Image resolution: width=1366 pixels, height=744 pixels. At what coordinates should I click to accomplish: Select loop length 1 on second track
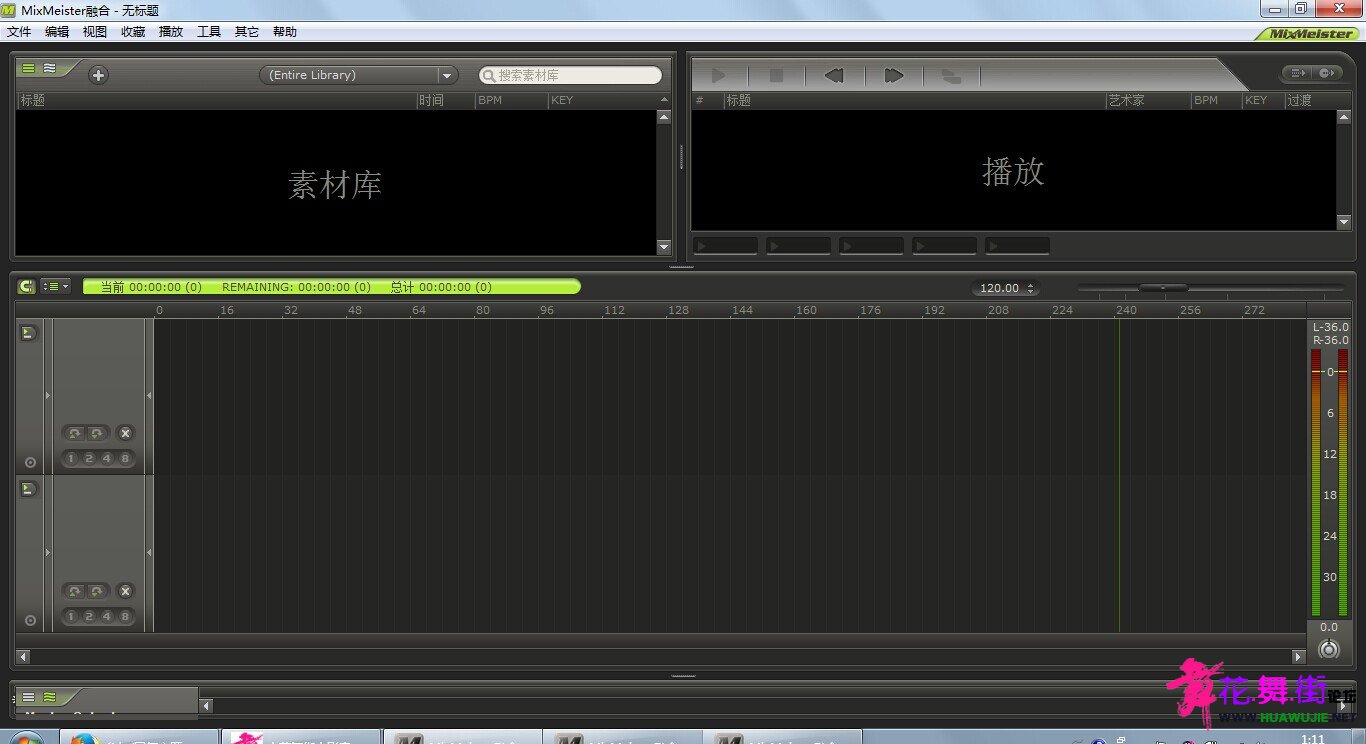coord(71,617)
